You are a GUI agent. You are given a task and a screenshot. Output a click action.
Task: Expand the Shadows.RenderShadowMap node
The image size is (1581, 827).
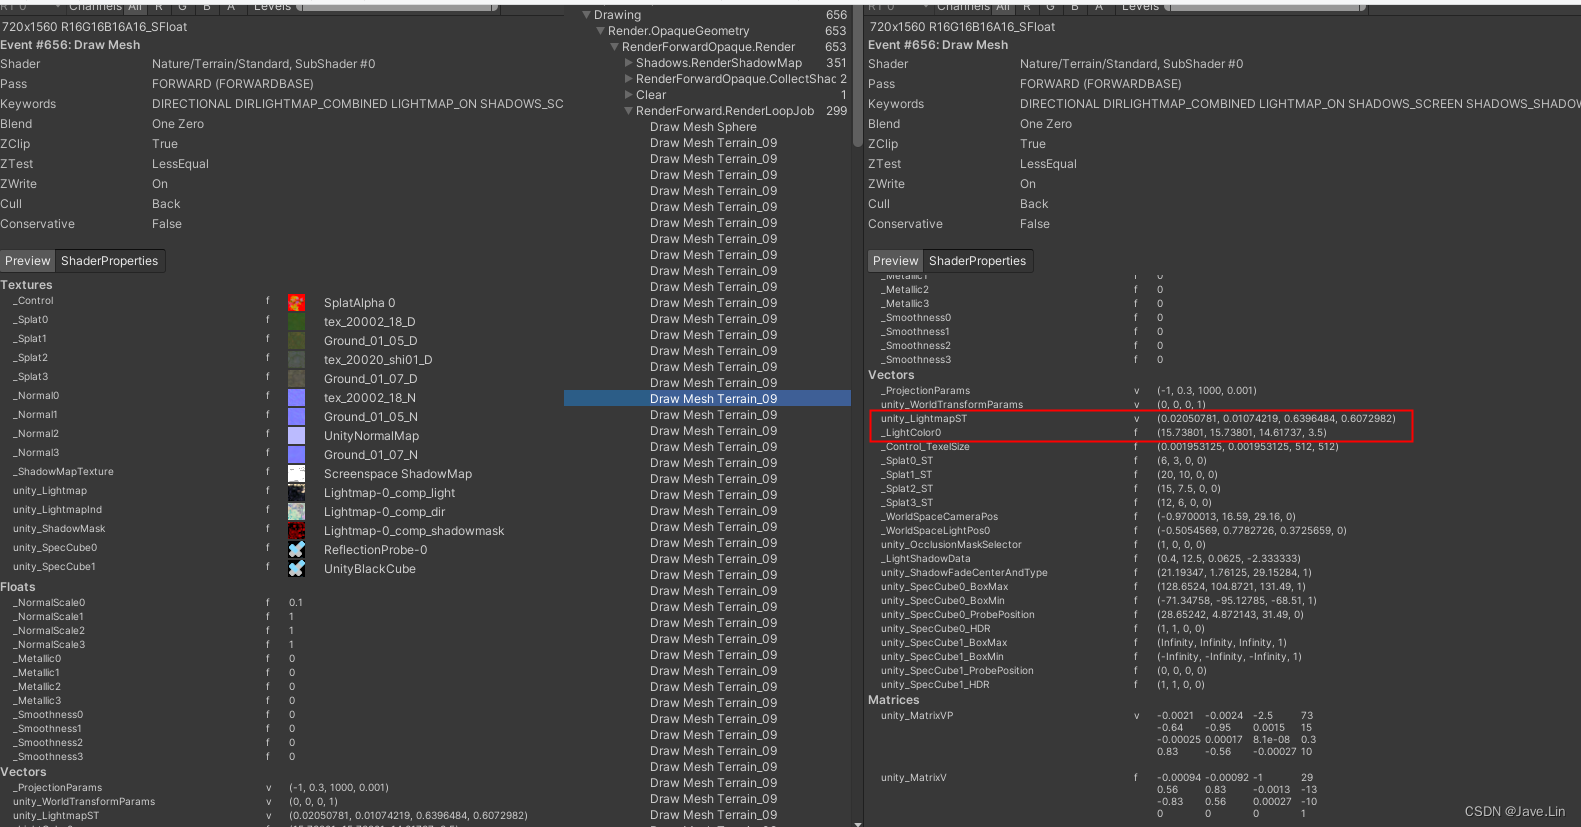[x=629, y=63]
